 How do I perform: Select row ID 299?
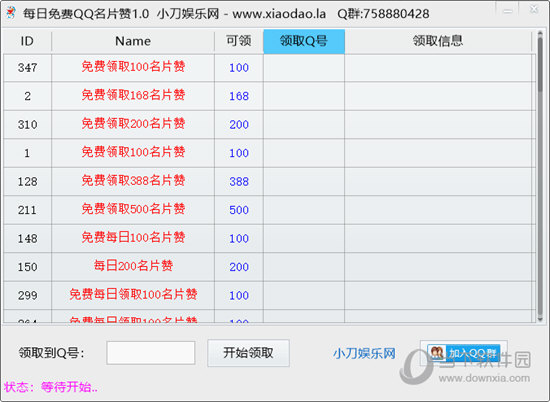[269, 295]
